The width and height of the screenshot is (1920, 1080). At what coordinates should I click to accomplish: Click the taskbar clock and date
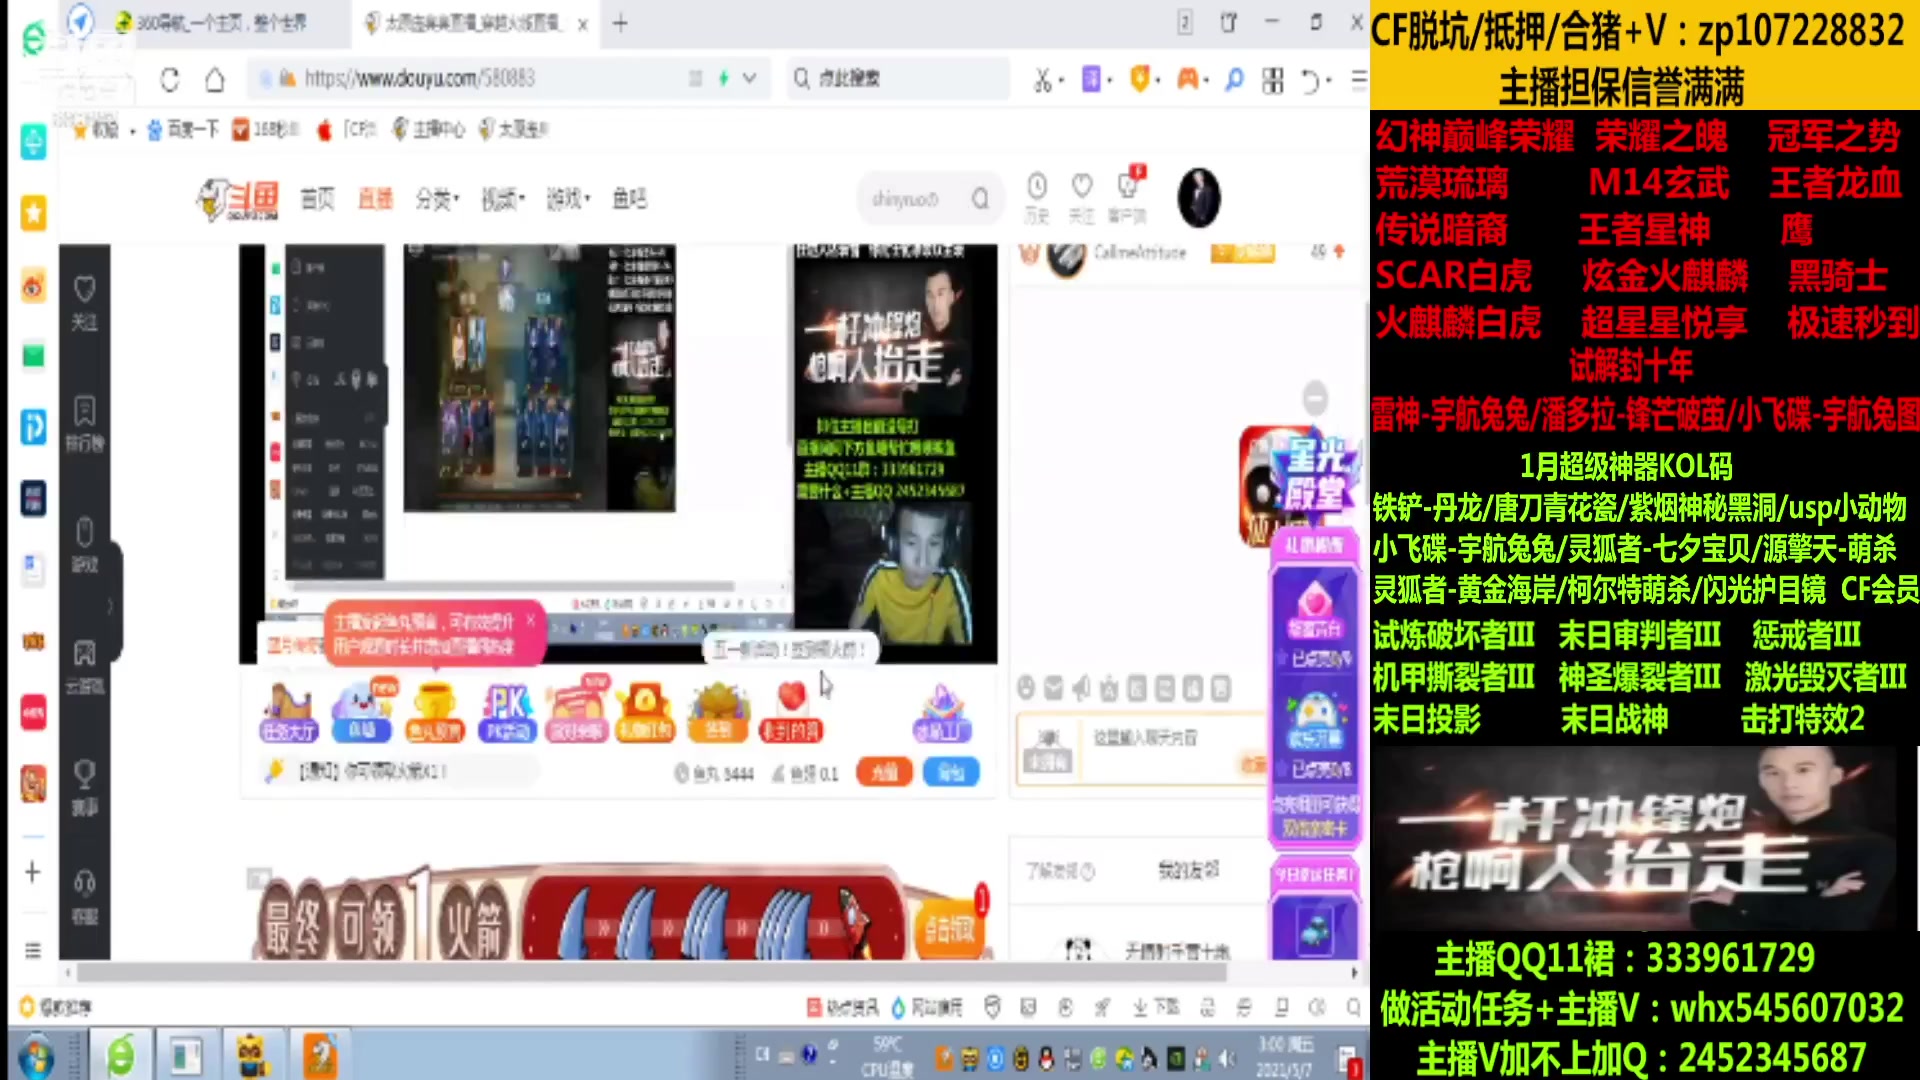(x=1285, y=1056)
